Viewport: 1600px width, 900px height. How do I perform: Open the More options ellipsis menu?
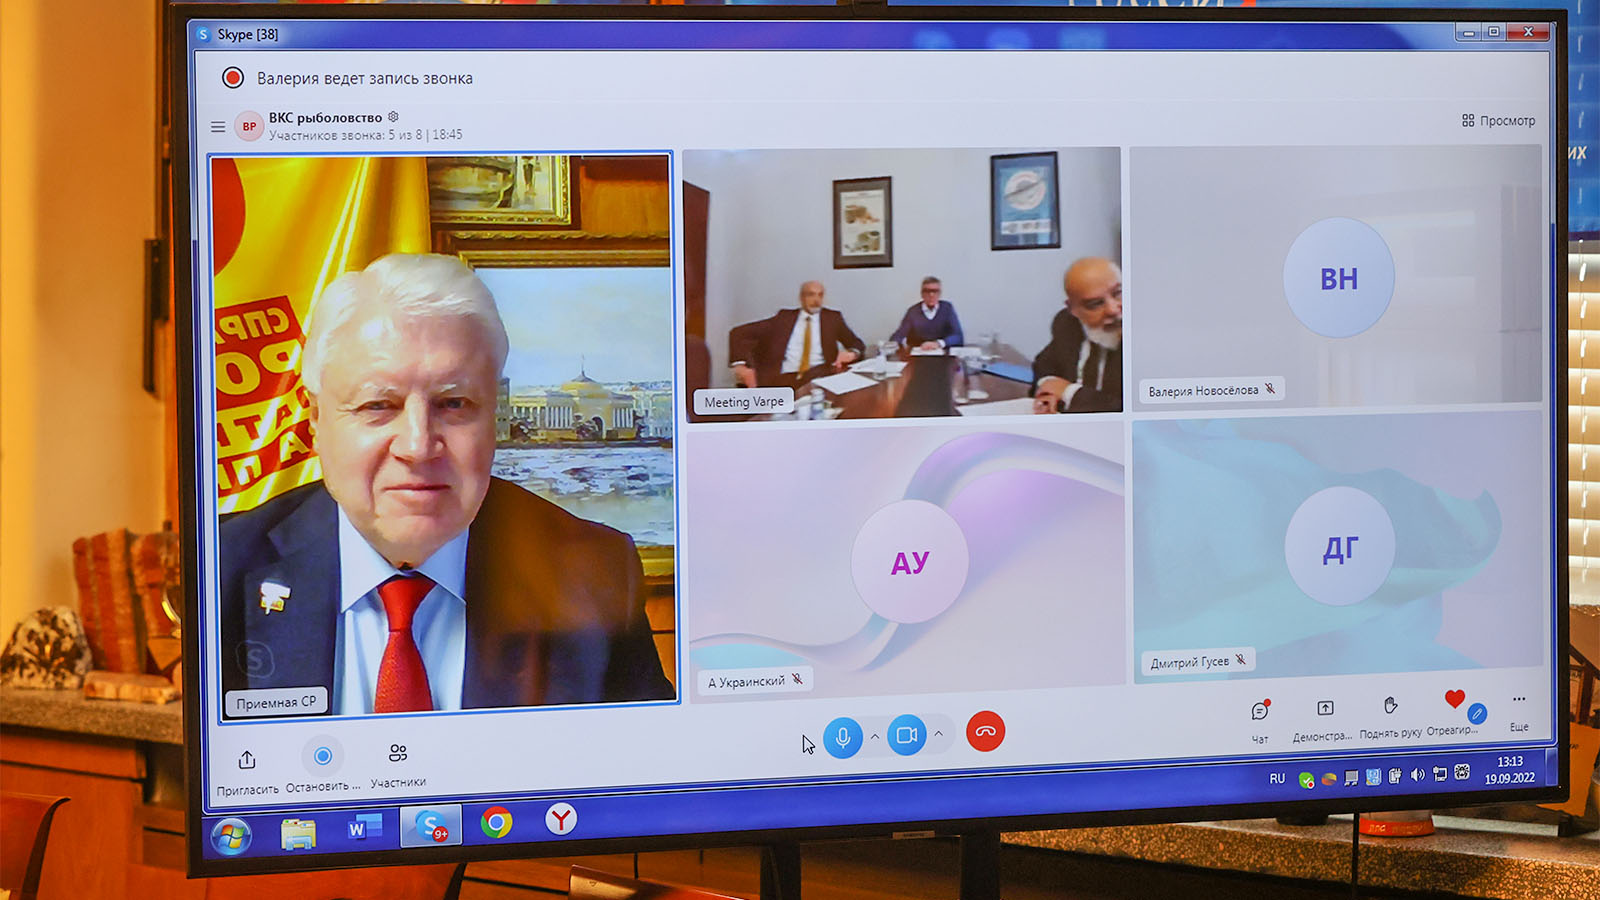(1519, 700)
